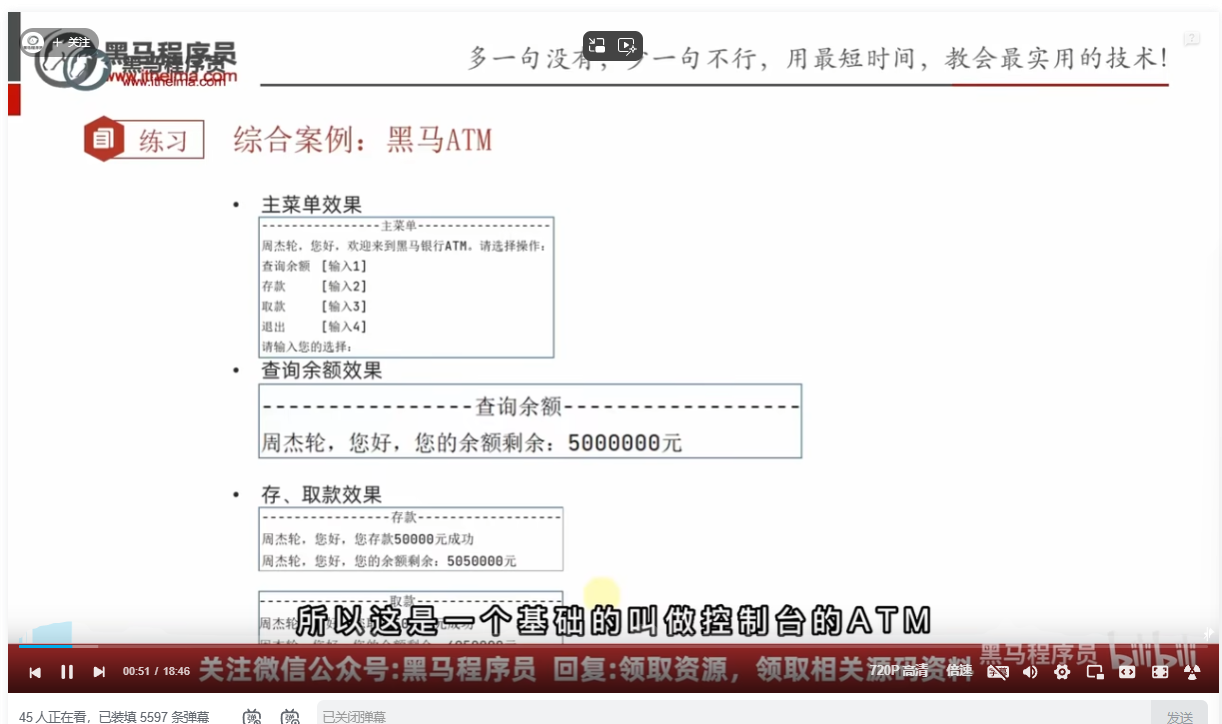Click the playback time 00:51 / 18:46

tap(156, 671)
